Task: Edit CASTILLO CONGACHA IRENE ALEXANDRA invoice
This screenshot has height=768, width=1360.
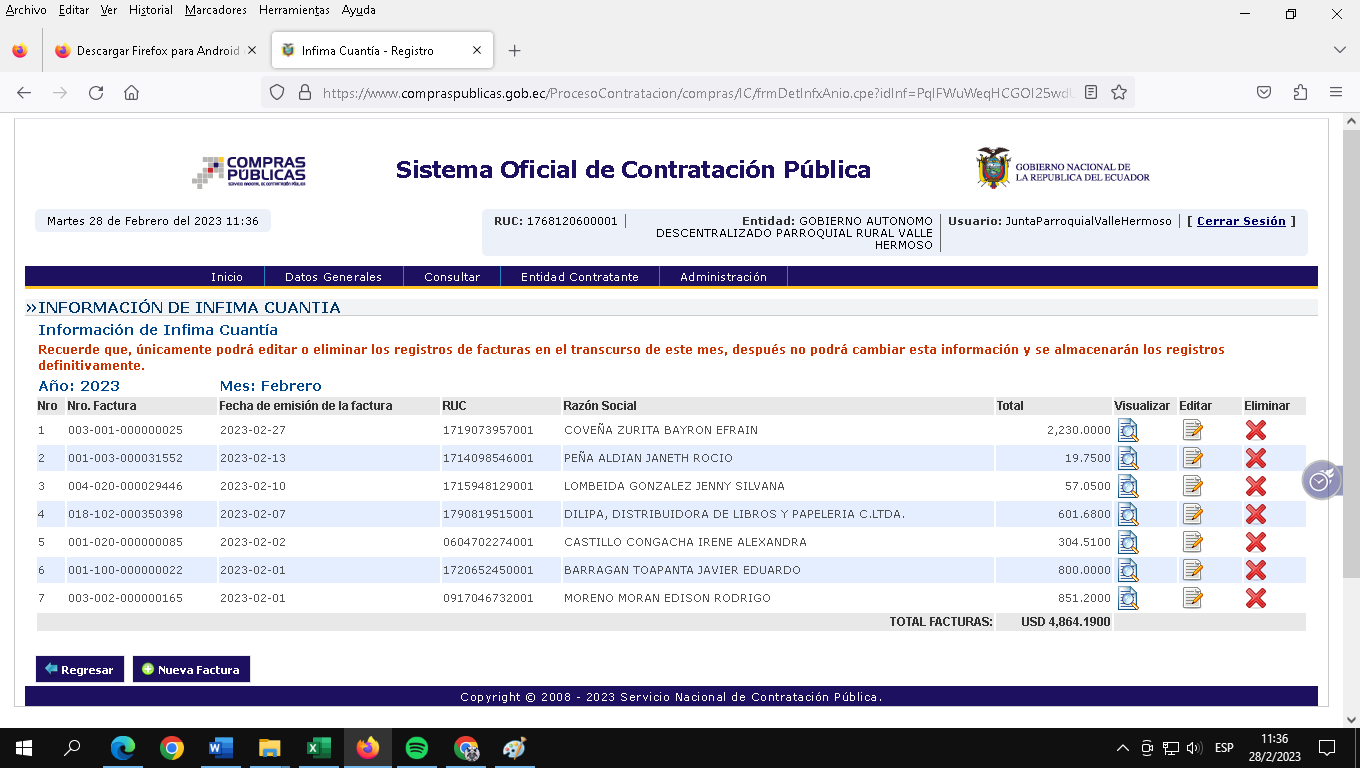Action: 1192,542
